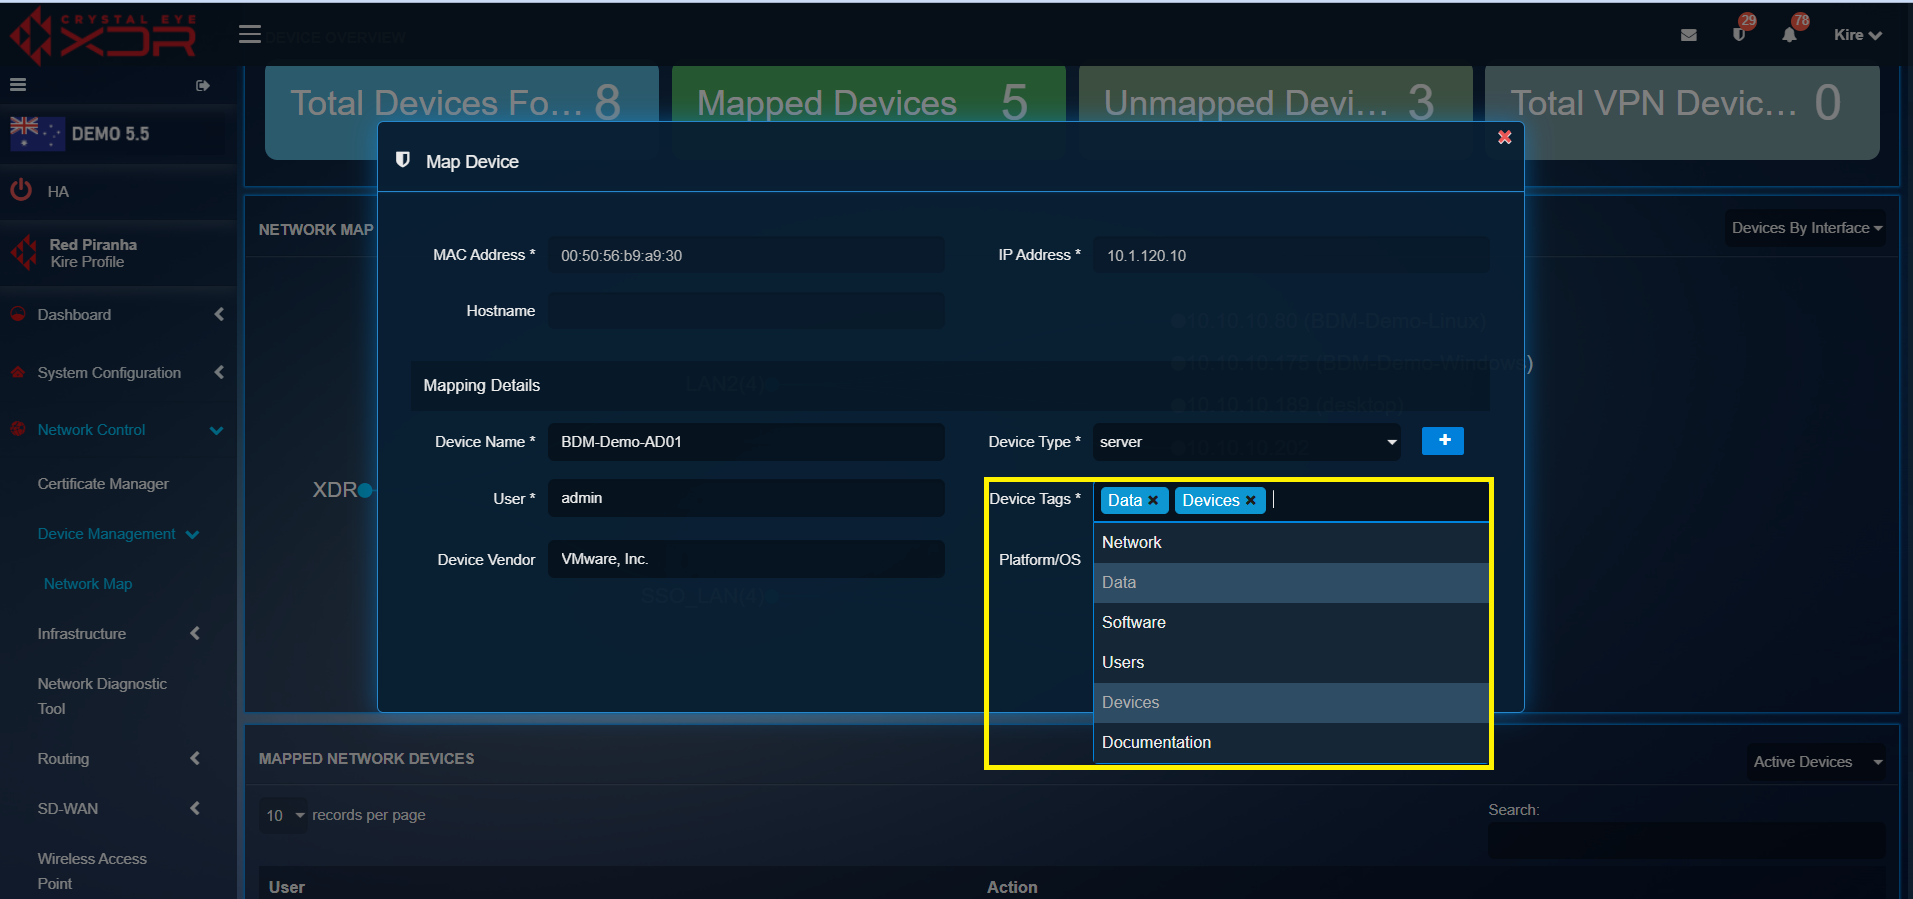Open Certificate Manager
1913x899 pixels.
(x=103, y=484)
